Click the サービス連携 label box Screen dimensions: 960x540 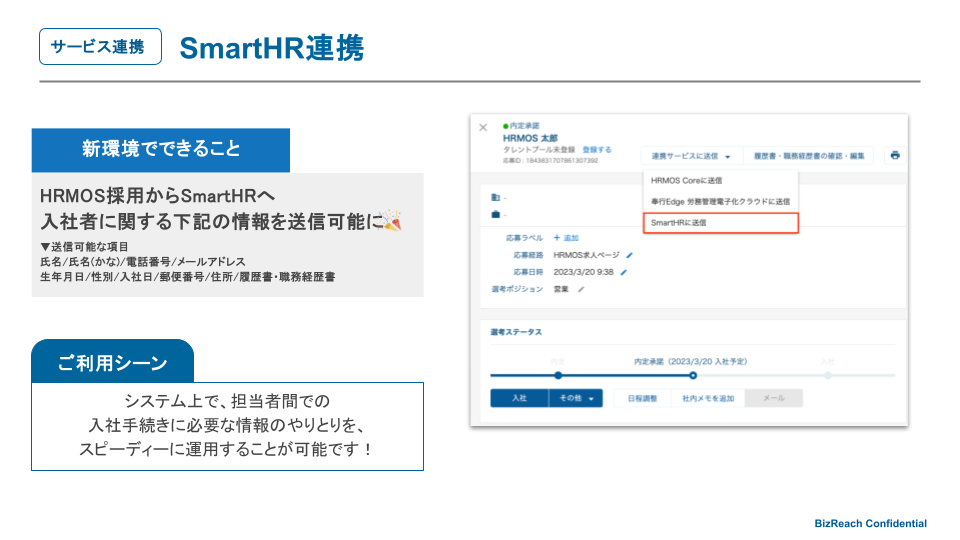(x=100, y=47)
